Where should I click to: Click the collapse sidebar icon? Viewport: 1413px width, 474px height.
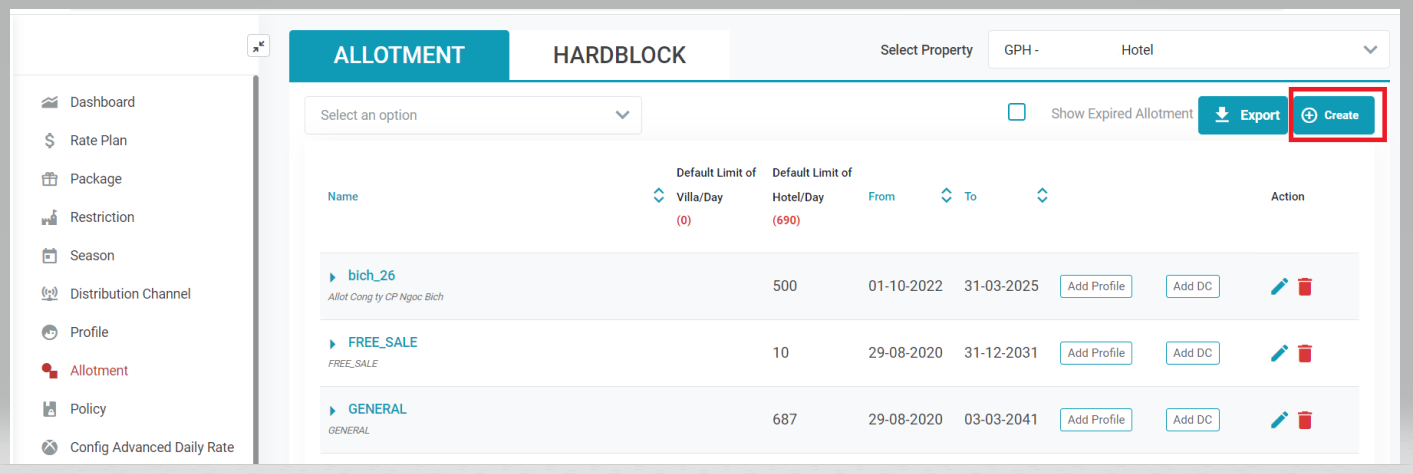[259, 46]
